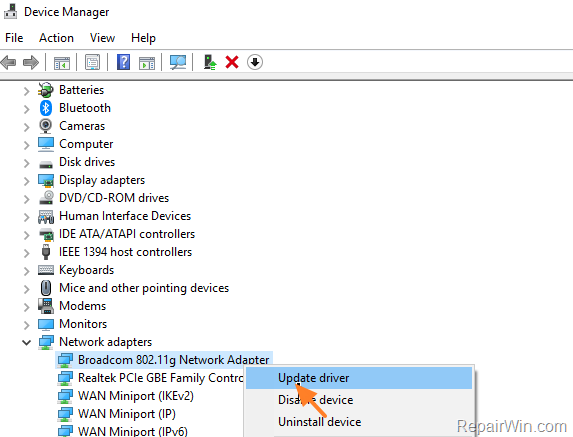Open the Properties toolbar icon
573x437 pixels.
click(92, 62)
